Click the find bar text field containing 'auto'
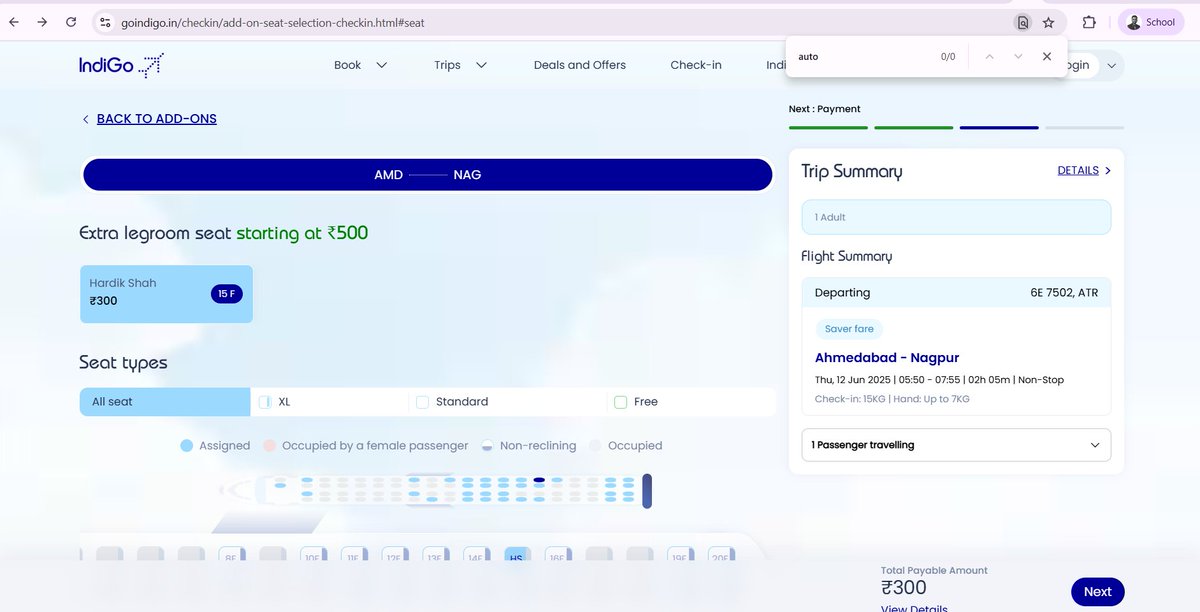 [860, 57]
